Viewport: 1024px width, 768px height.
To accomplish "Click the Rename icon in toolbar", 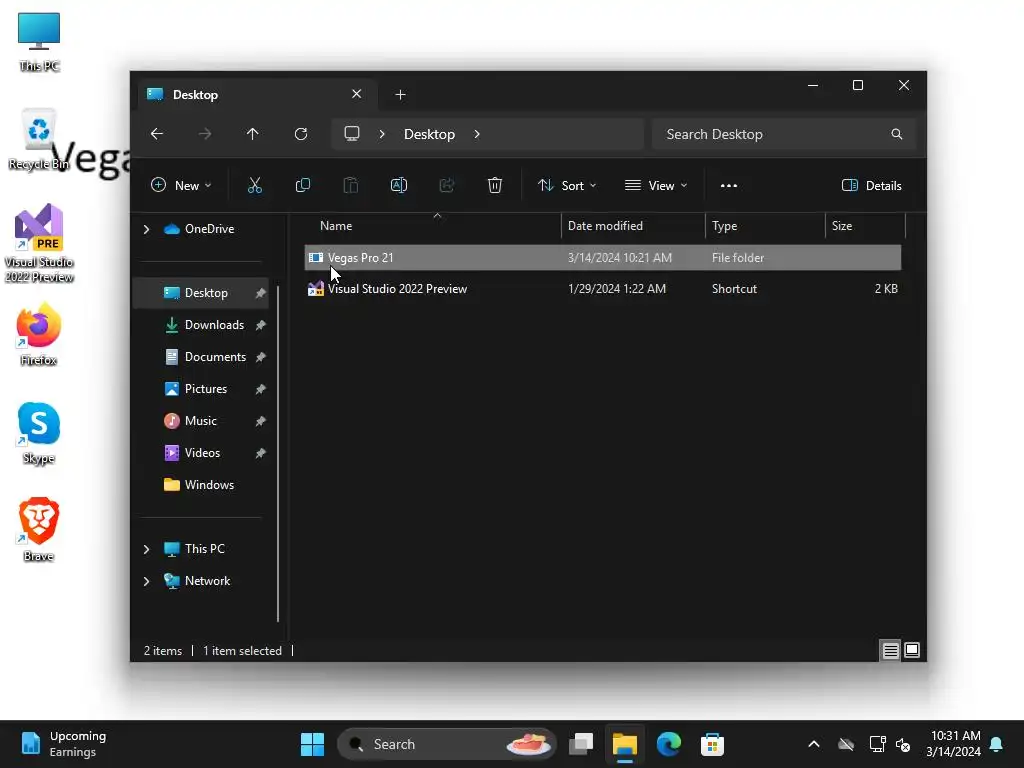I will click(x=398, y=185).
